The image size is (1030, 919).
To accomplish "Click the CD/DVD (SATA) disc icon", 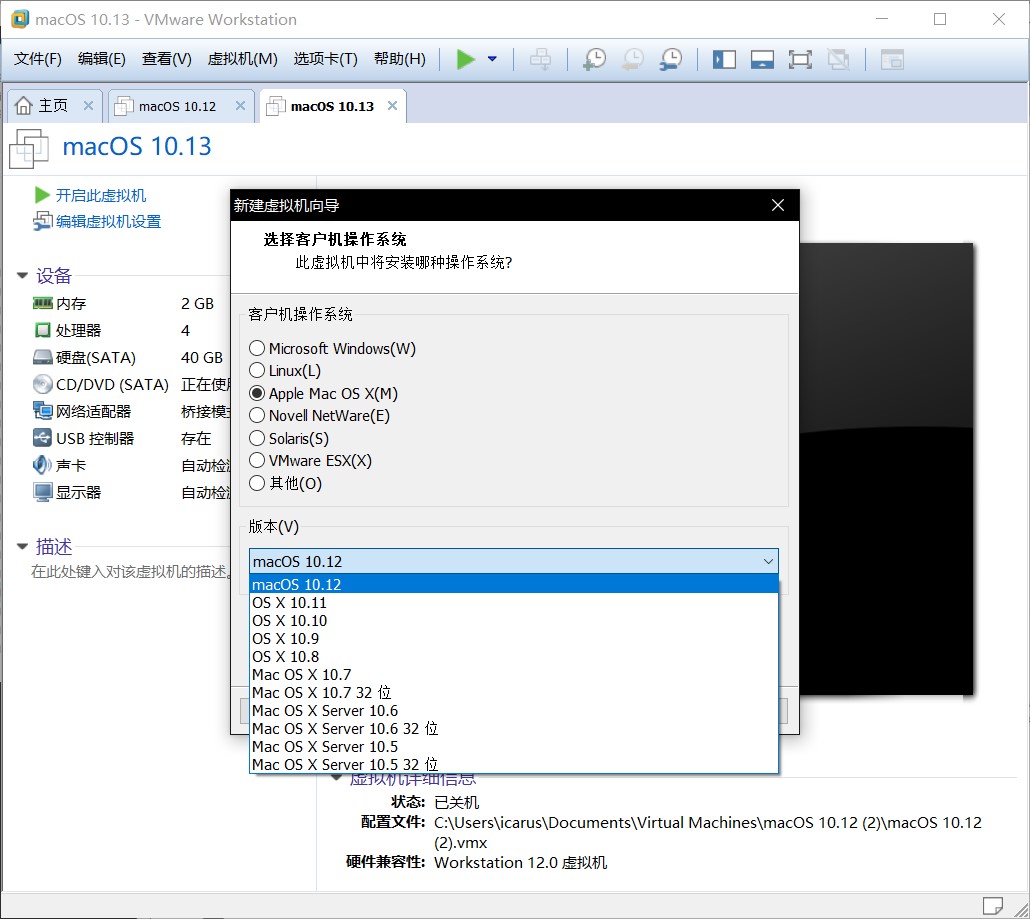I will click(x=42, y=384).
